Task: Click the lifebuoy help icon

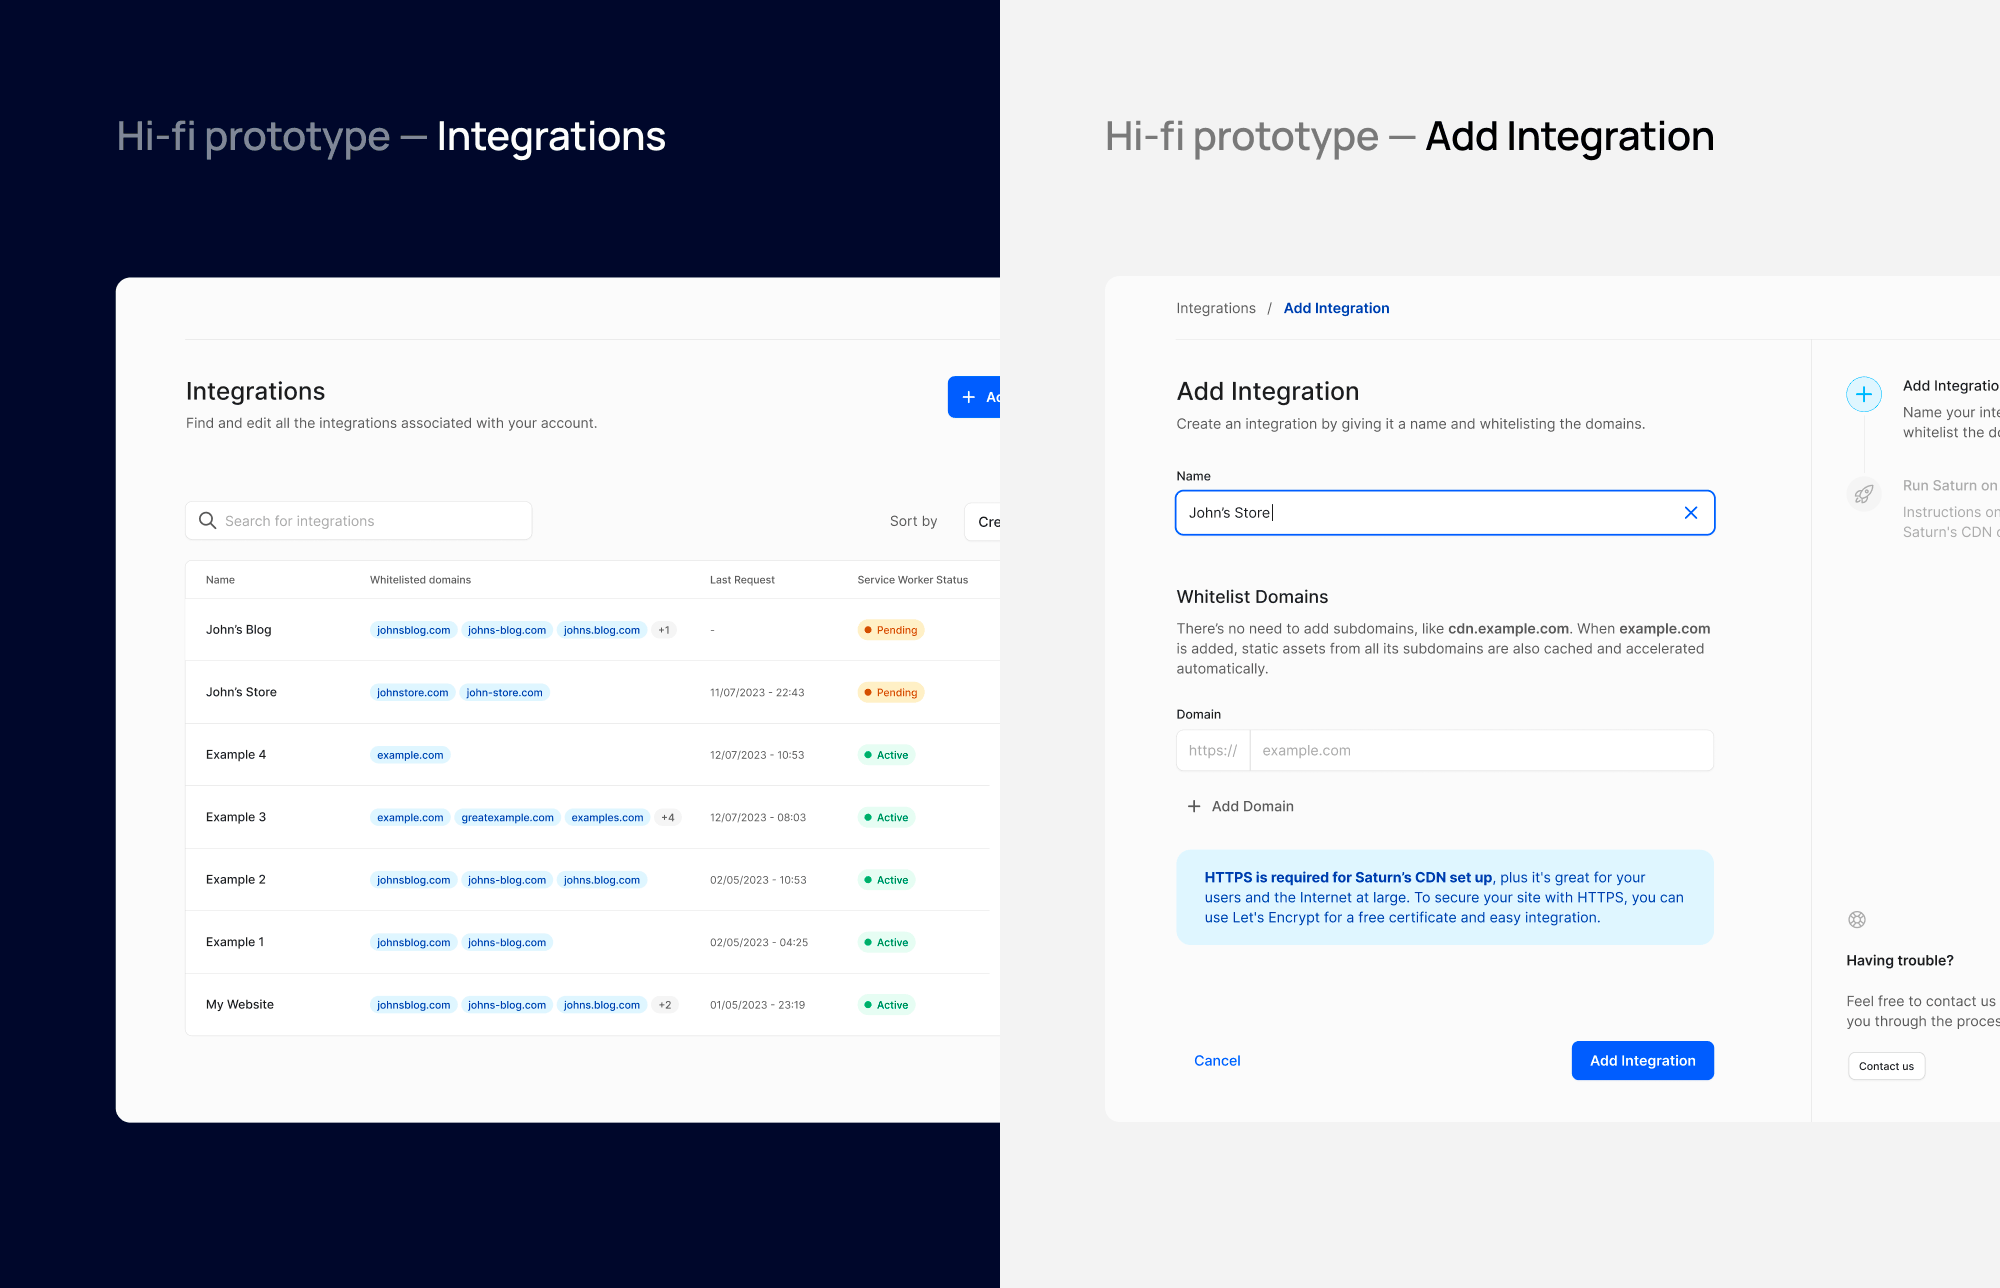Action: (1856, 920)
